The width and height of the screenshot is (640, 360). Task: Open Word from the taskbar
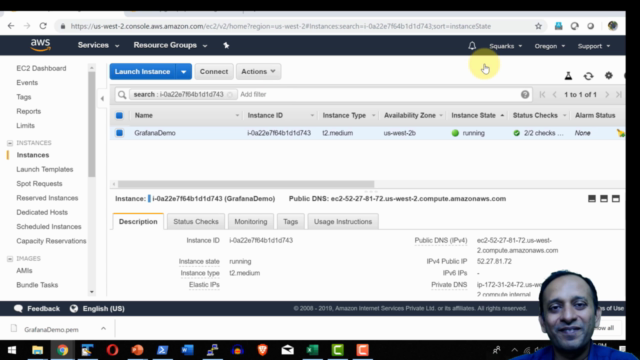[187, 350]
